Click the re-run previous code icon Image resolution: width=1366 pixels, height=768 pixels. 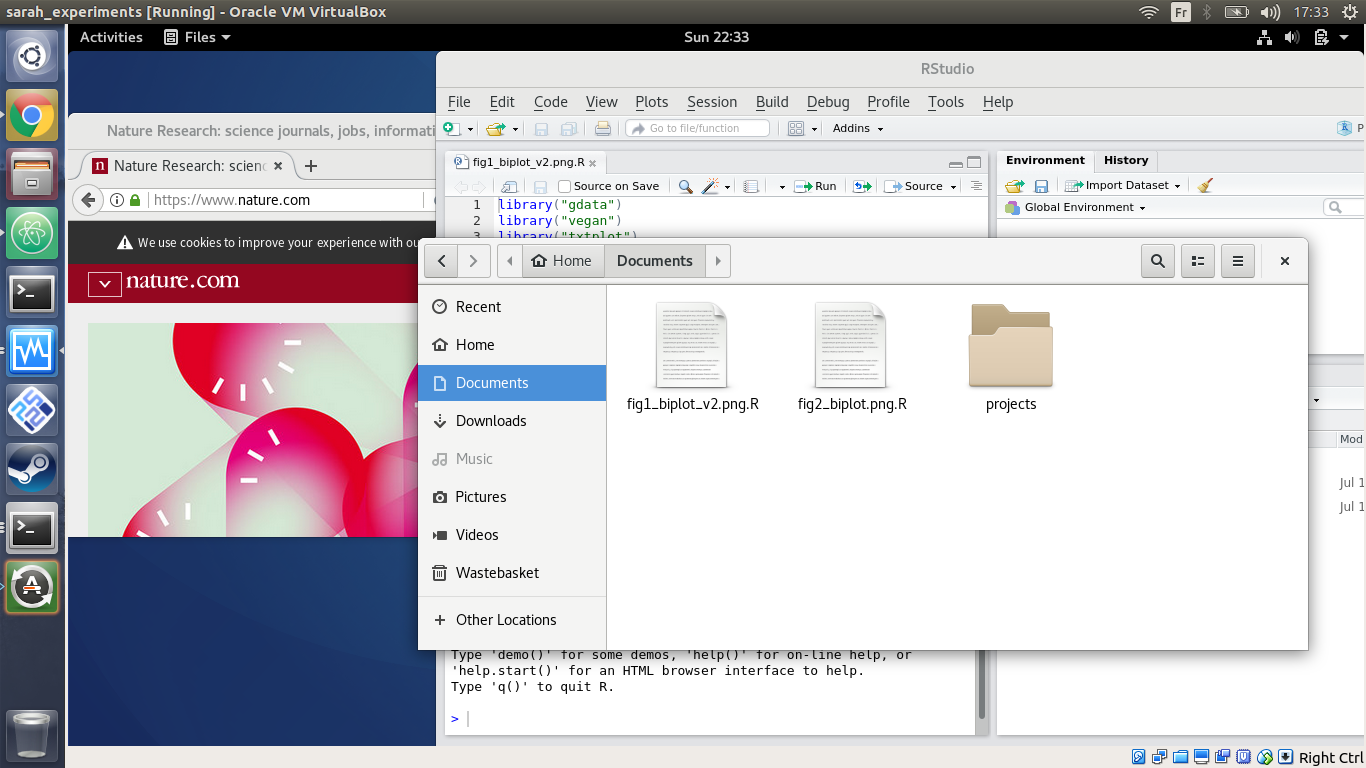(863, 186)
